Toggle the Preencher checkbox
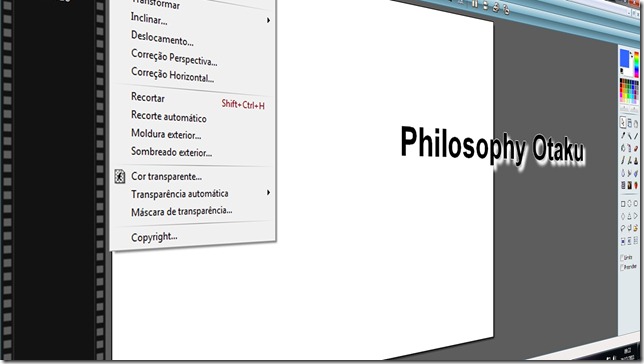 point(623,267)
